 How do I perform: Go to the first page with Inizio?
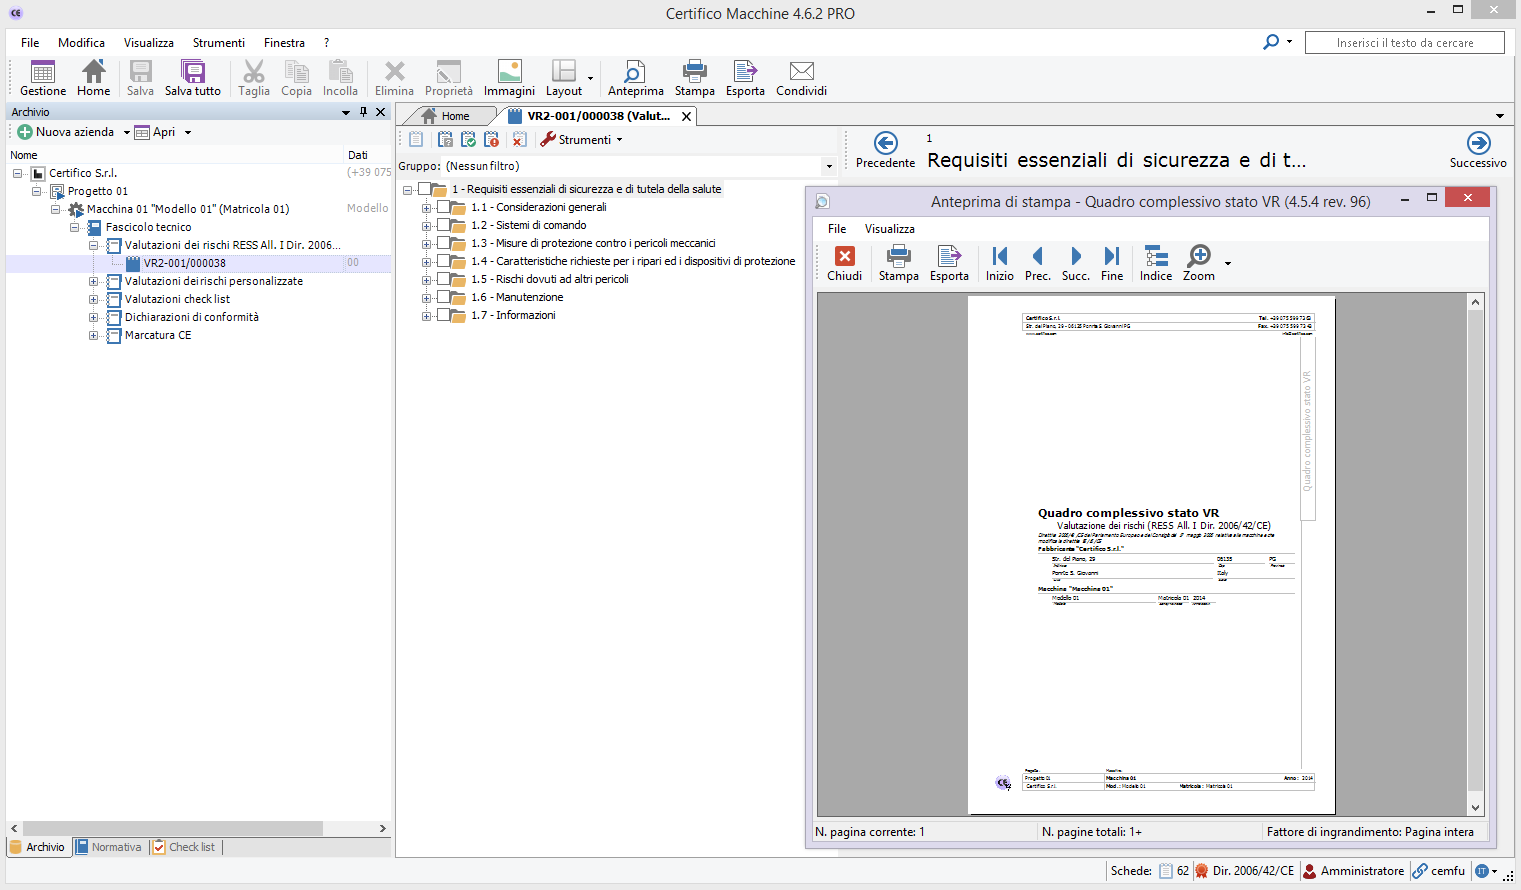999,263
